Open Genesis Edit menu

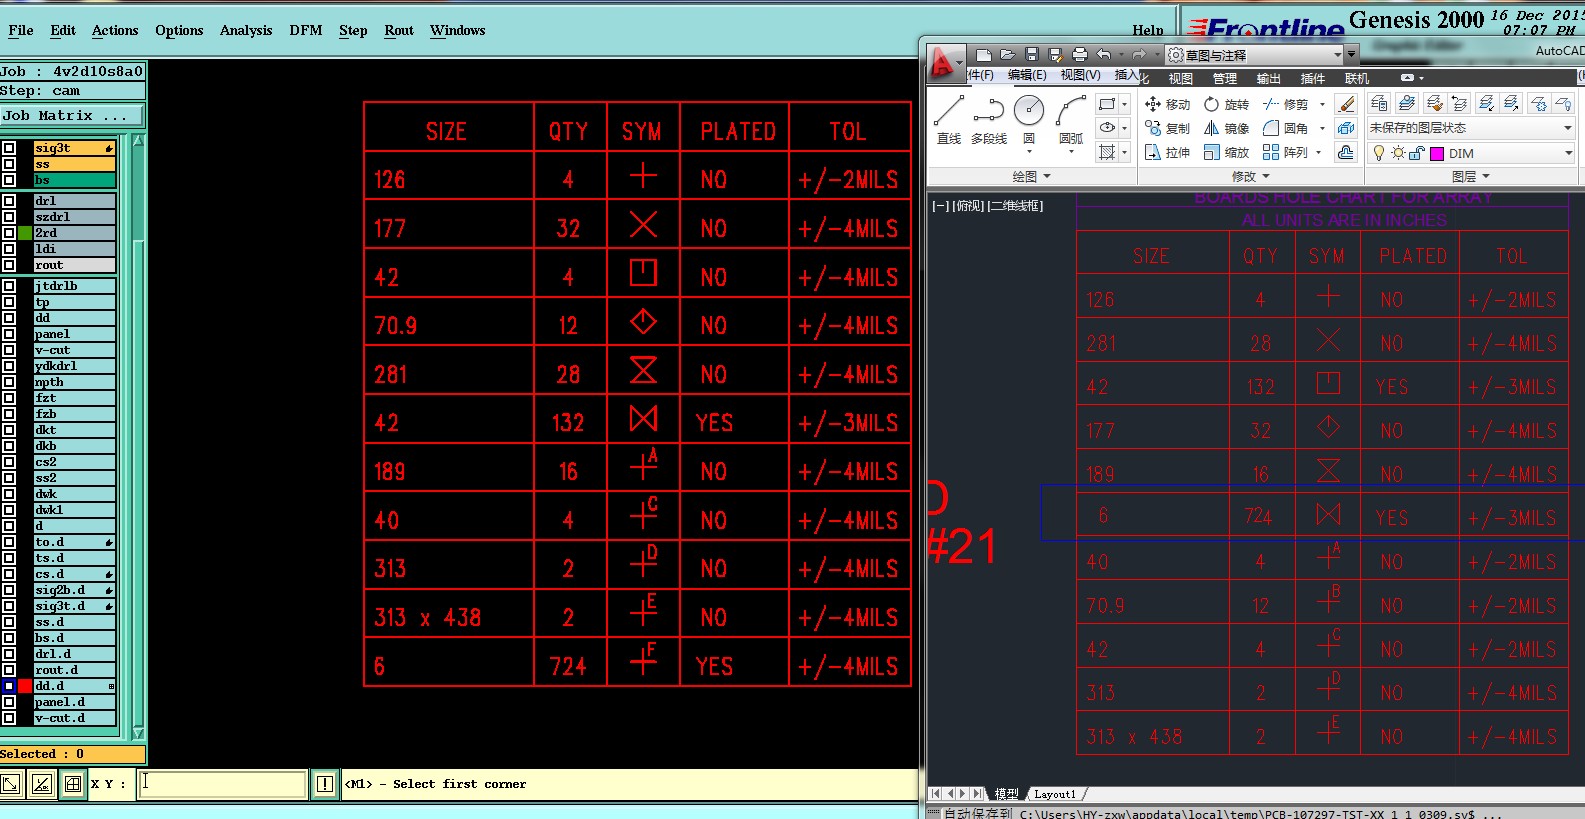[x=63, y=30]
